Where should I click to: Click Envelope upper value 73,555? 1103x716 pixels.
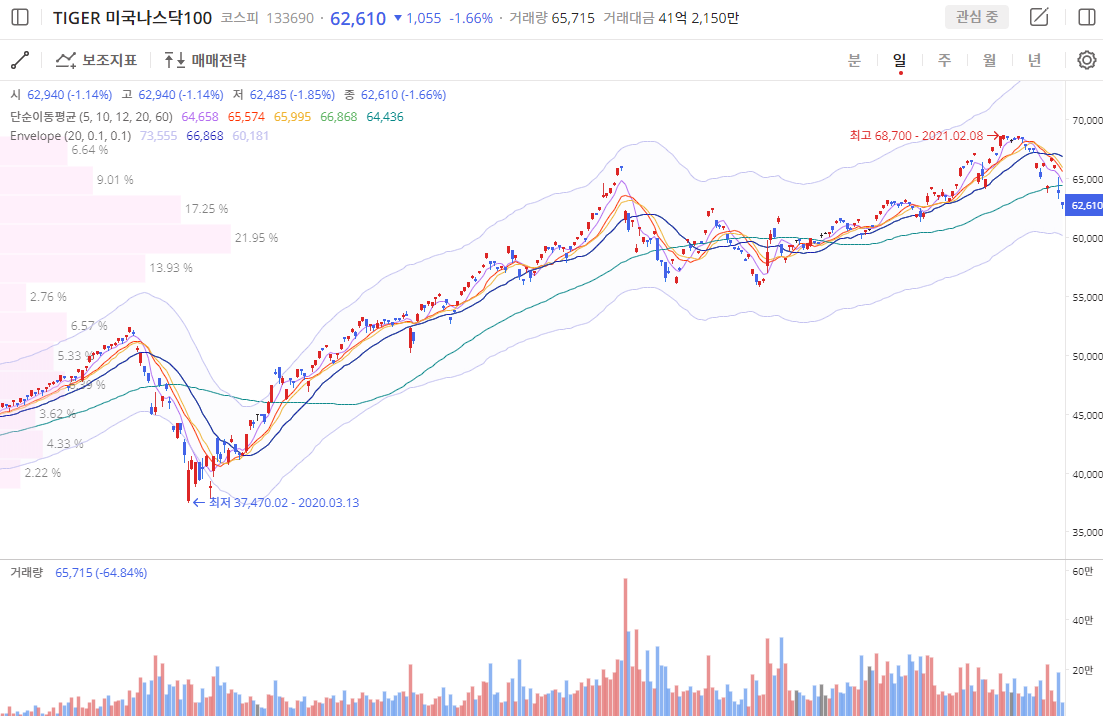[158, 136]
